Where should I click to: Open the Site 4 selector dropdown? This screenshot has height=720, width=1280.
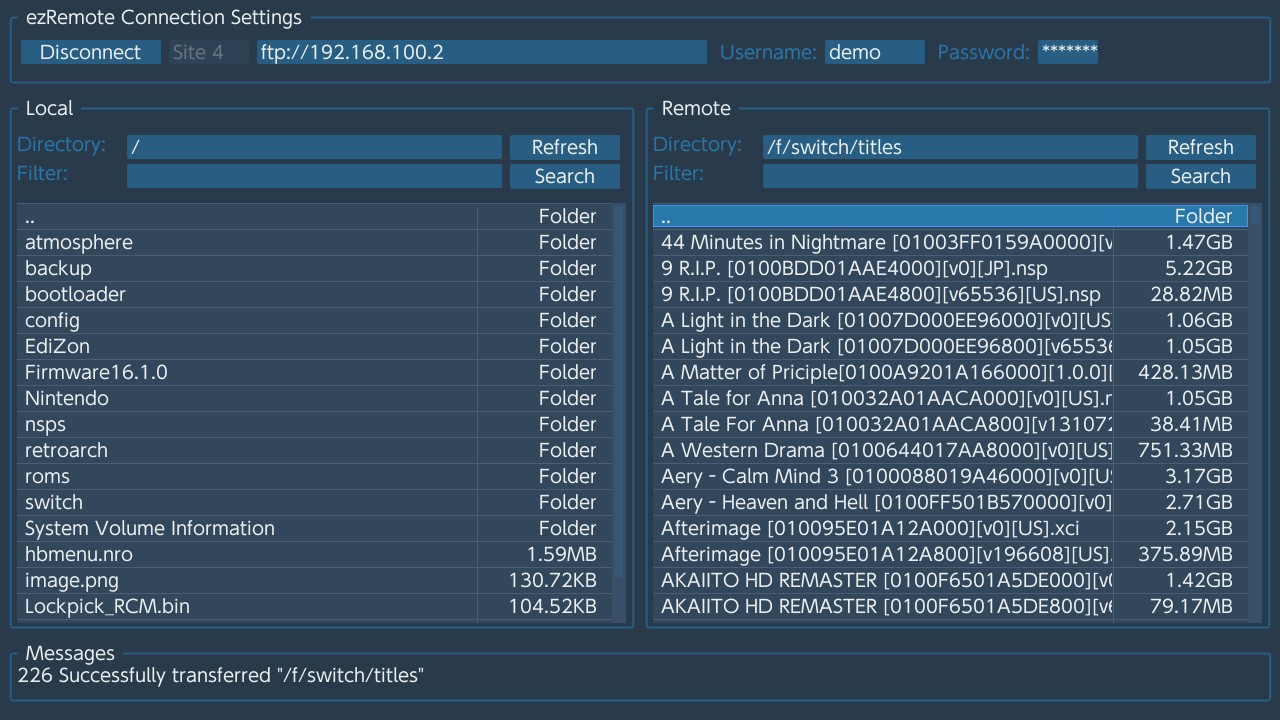[208, 53]
